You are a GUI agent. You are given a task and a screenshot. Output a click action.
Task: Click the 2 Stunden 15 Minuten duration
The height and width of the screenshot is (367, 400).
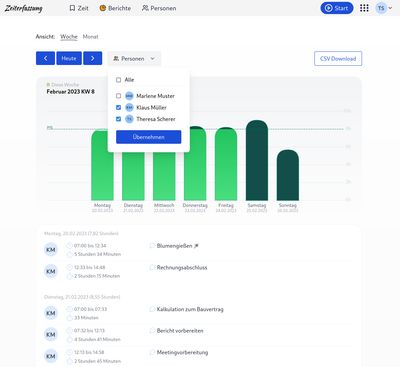coord(97,276)
